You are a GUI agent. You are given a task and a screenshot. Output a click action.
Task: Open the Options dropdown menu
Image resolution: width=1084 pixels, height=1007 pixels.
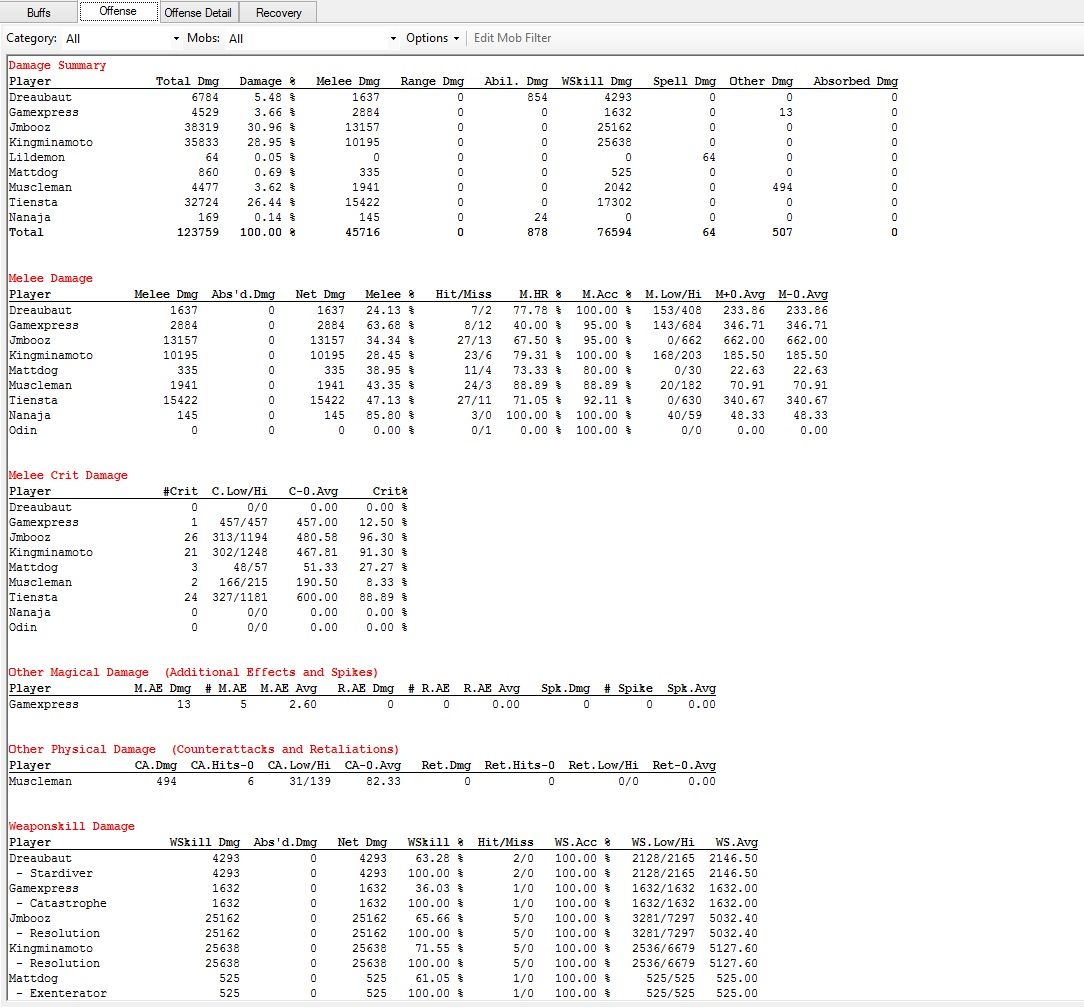point(432,38)
